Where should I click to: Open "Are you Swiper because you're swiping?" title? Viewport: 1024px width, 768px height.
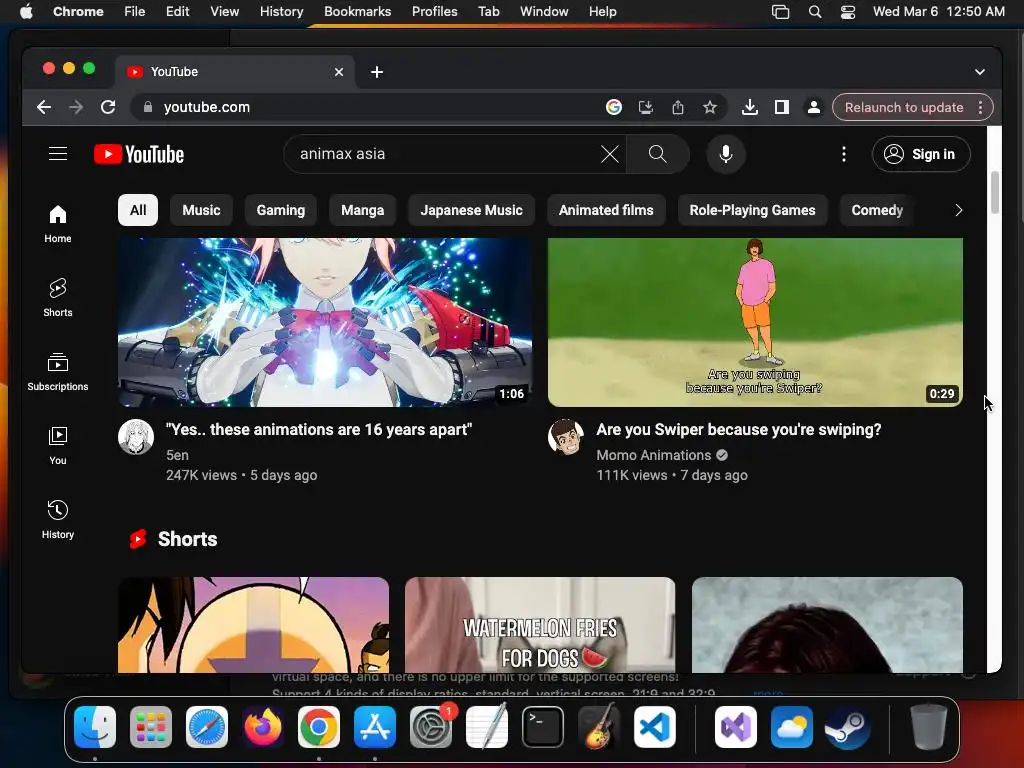tap(739, 430)
